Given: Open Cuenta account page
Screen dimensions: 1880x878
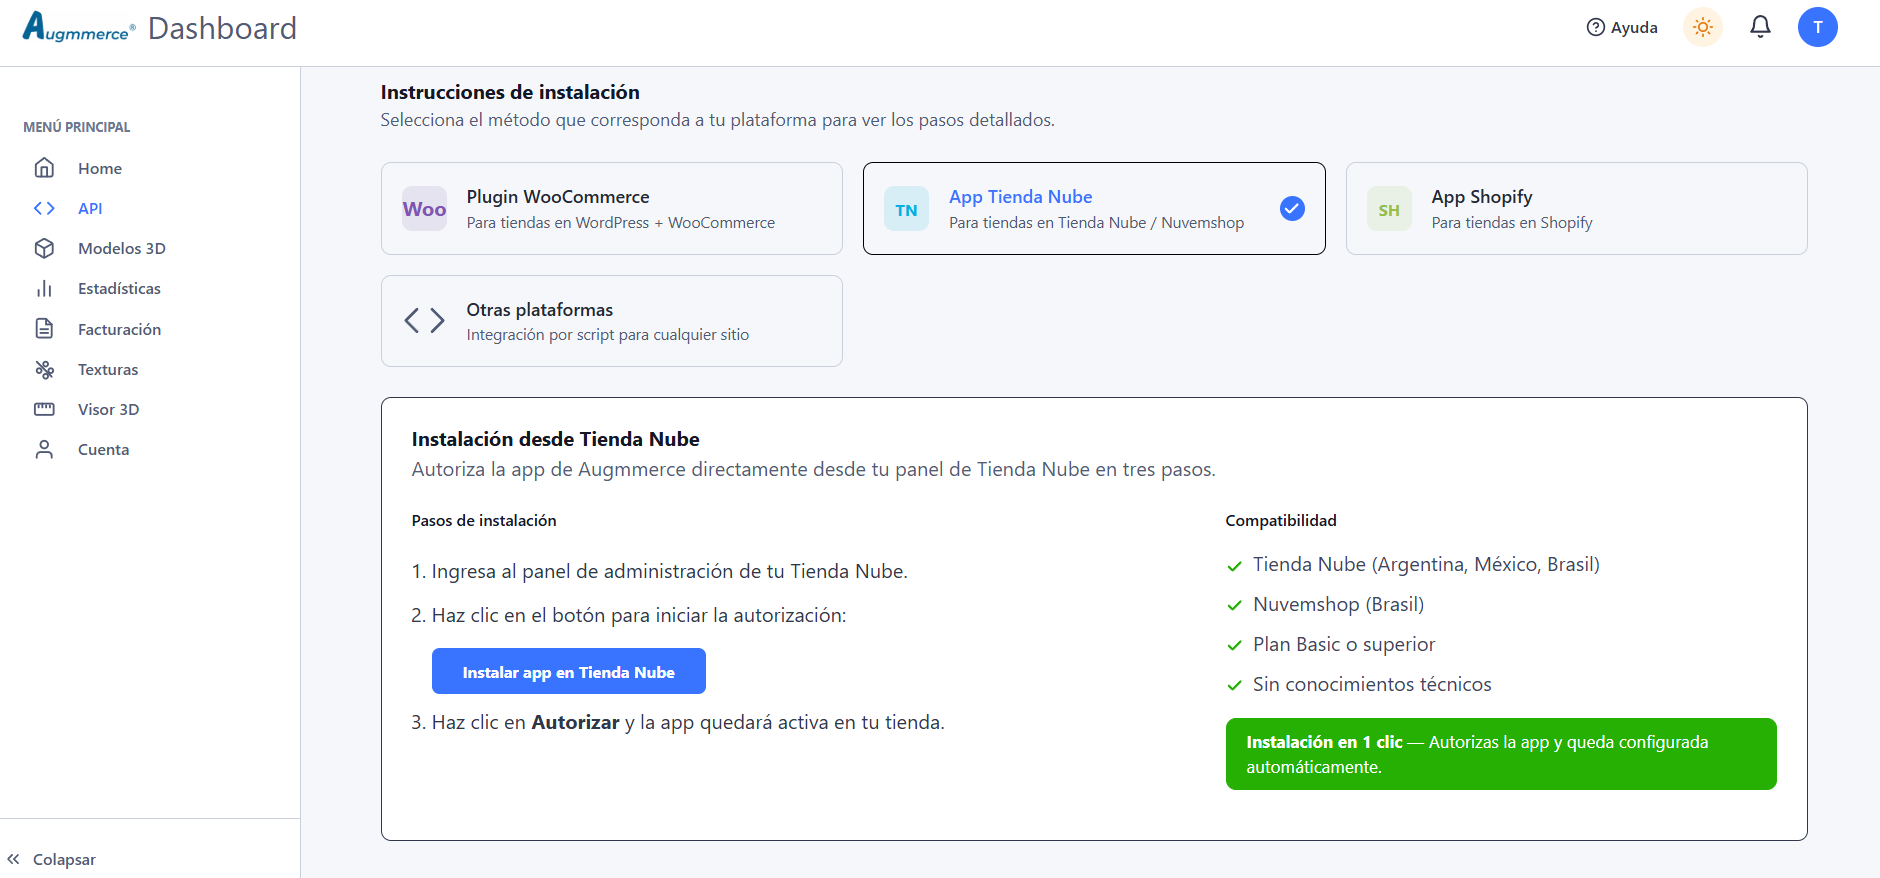Looking at the screenshot, I should (103, 449).
